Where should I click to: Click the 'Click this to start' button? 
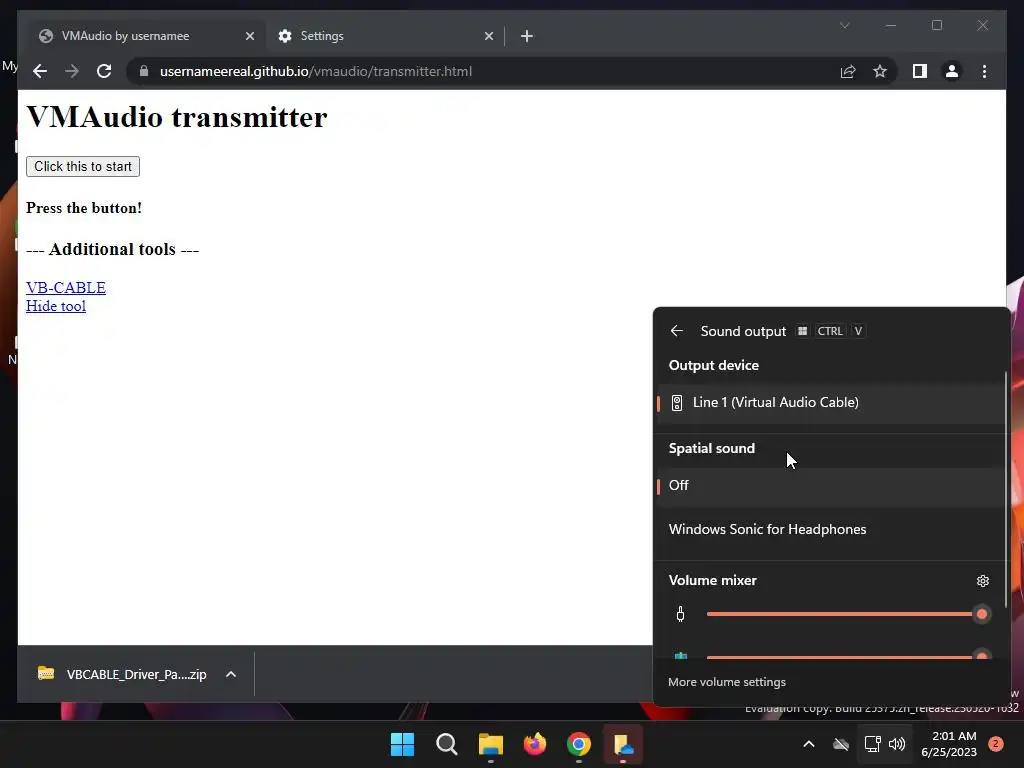coord(83,167)
